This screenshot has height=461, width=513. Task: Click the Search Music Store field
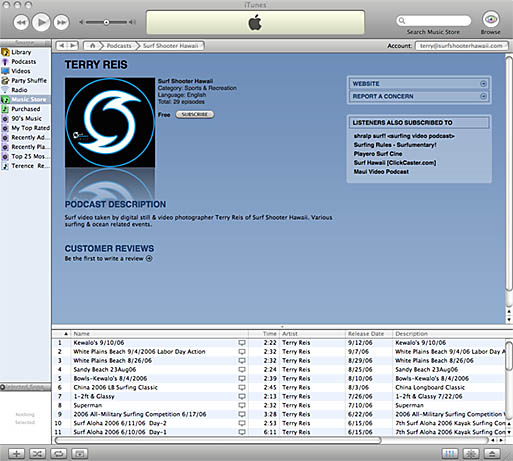(x=433, y=21)
